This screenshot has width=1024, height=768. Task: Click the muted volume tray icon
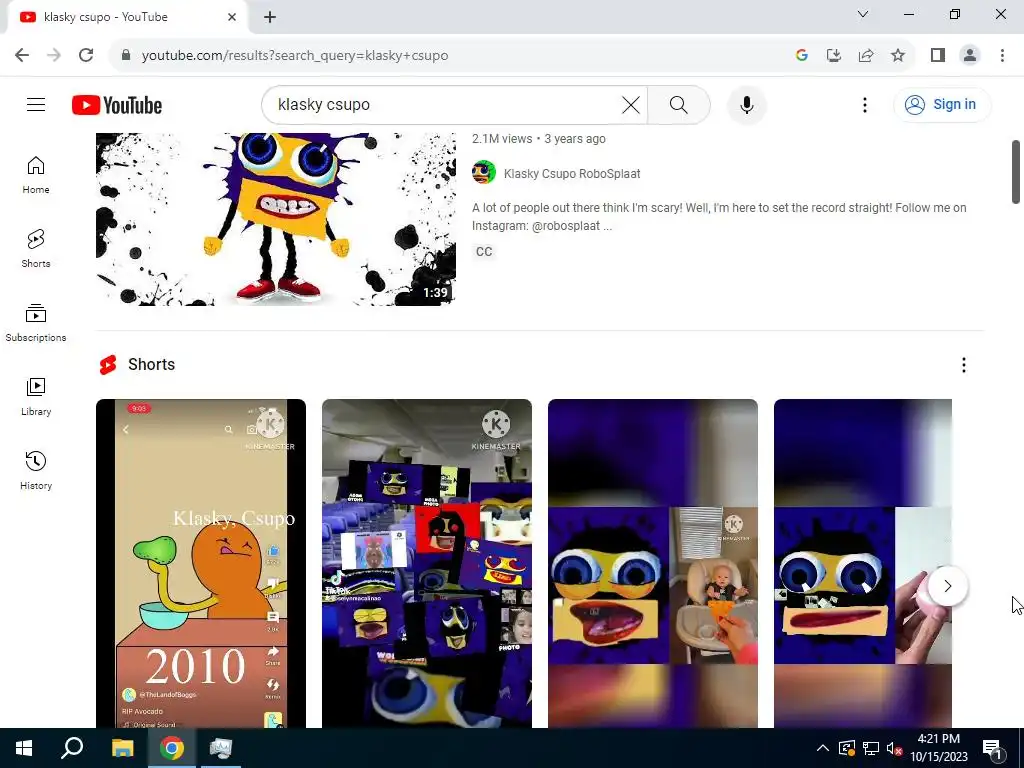(x=894, y=748)
